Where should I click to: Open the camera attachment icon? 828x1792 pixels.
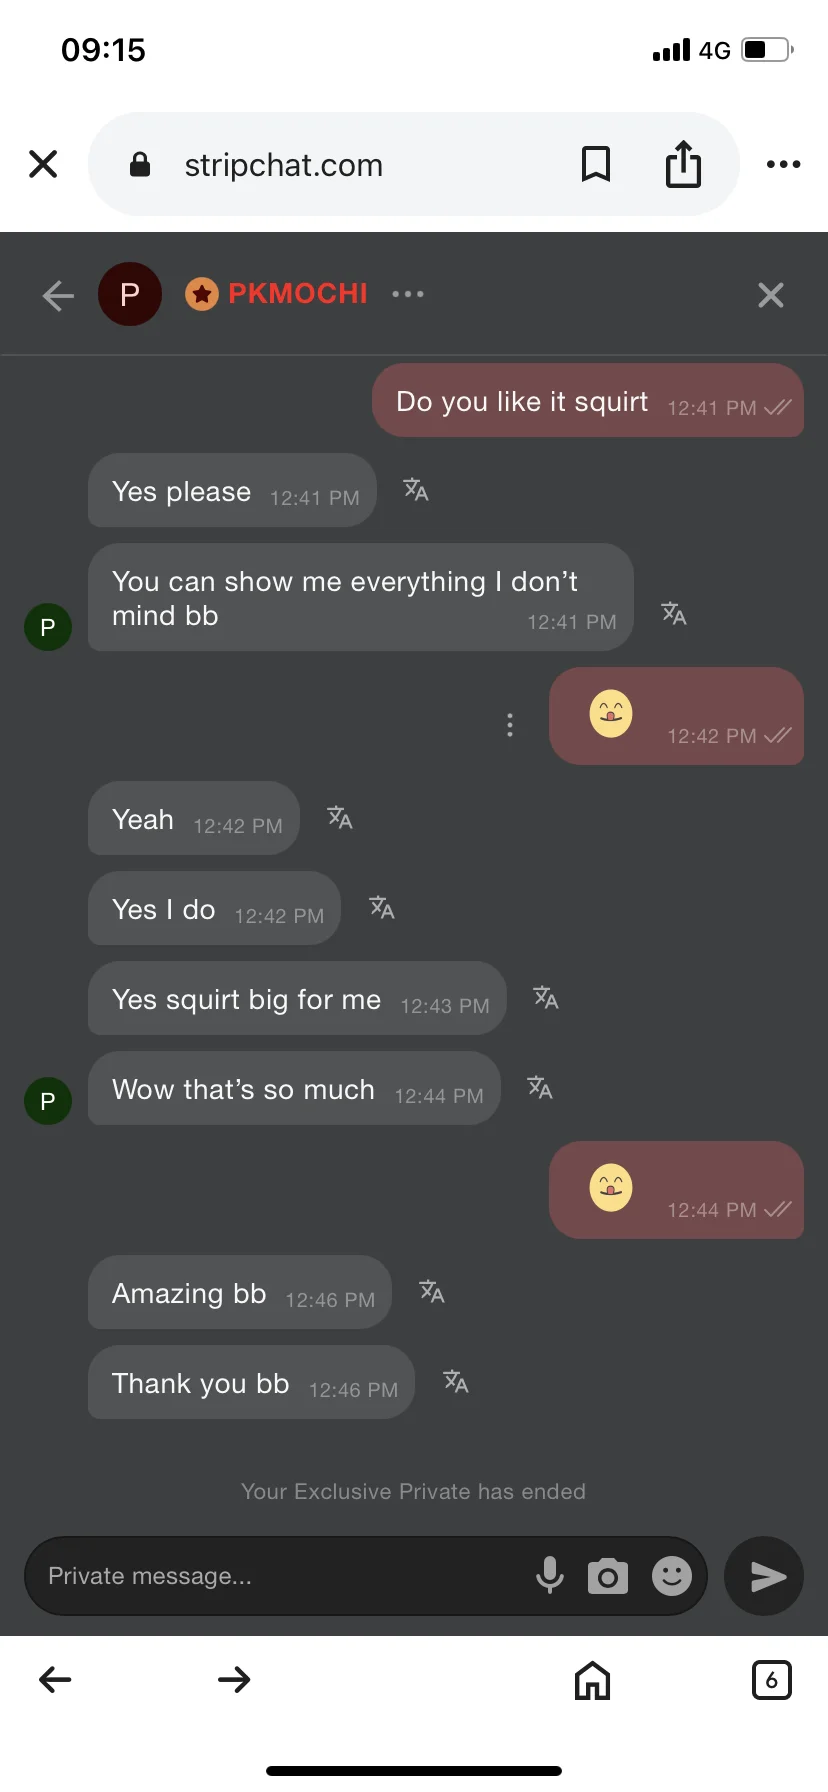tap(608, 1576)
